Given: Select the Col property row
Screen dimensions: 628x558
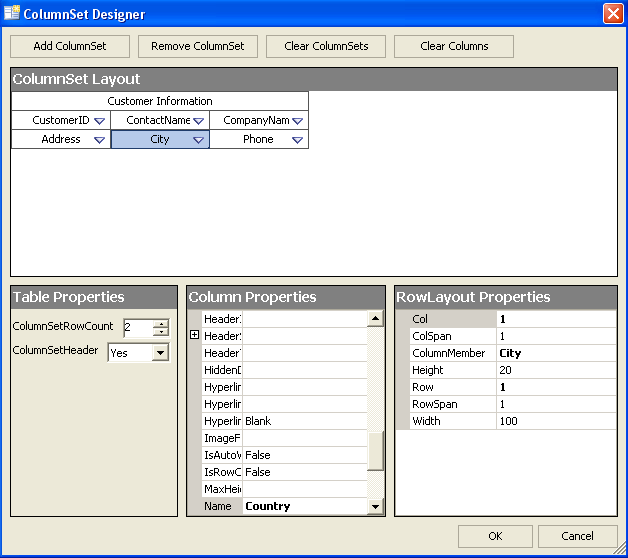Looking at the screenshot, I should click(x=513, y=319).
